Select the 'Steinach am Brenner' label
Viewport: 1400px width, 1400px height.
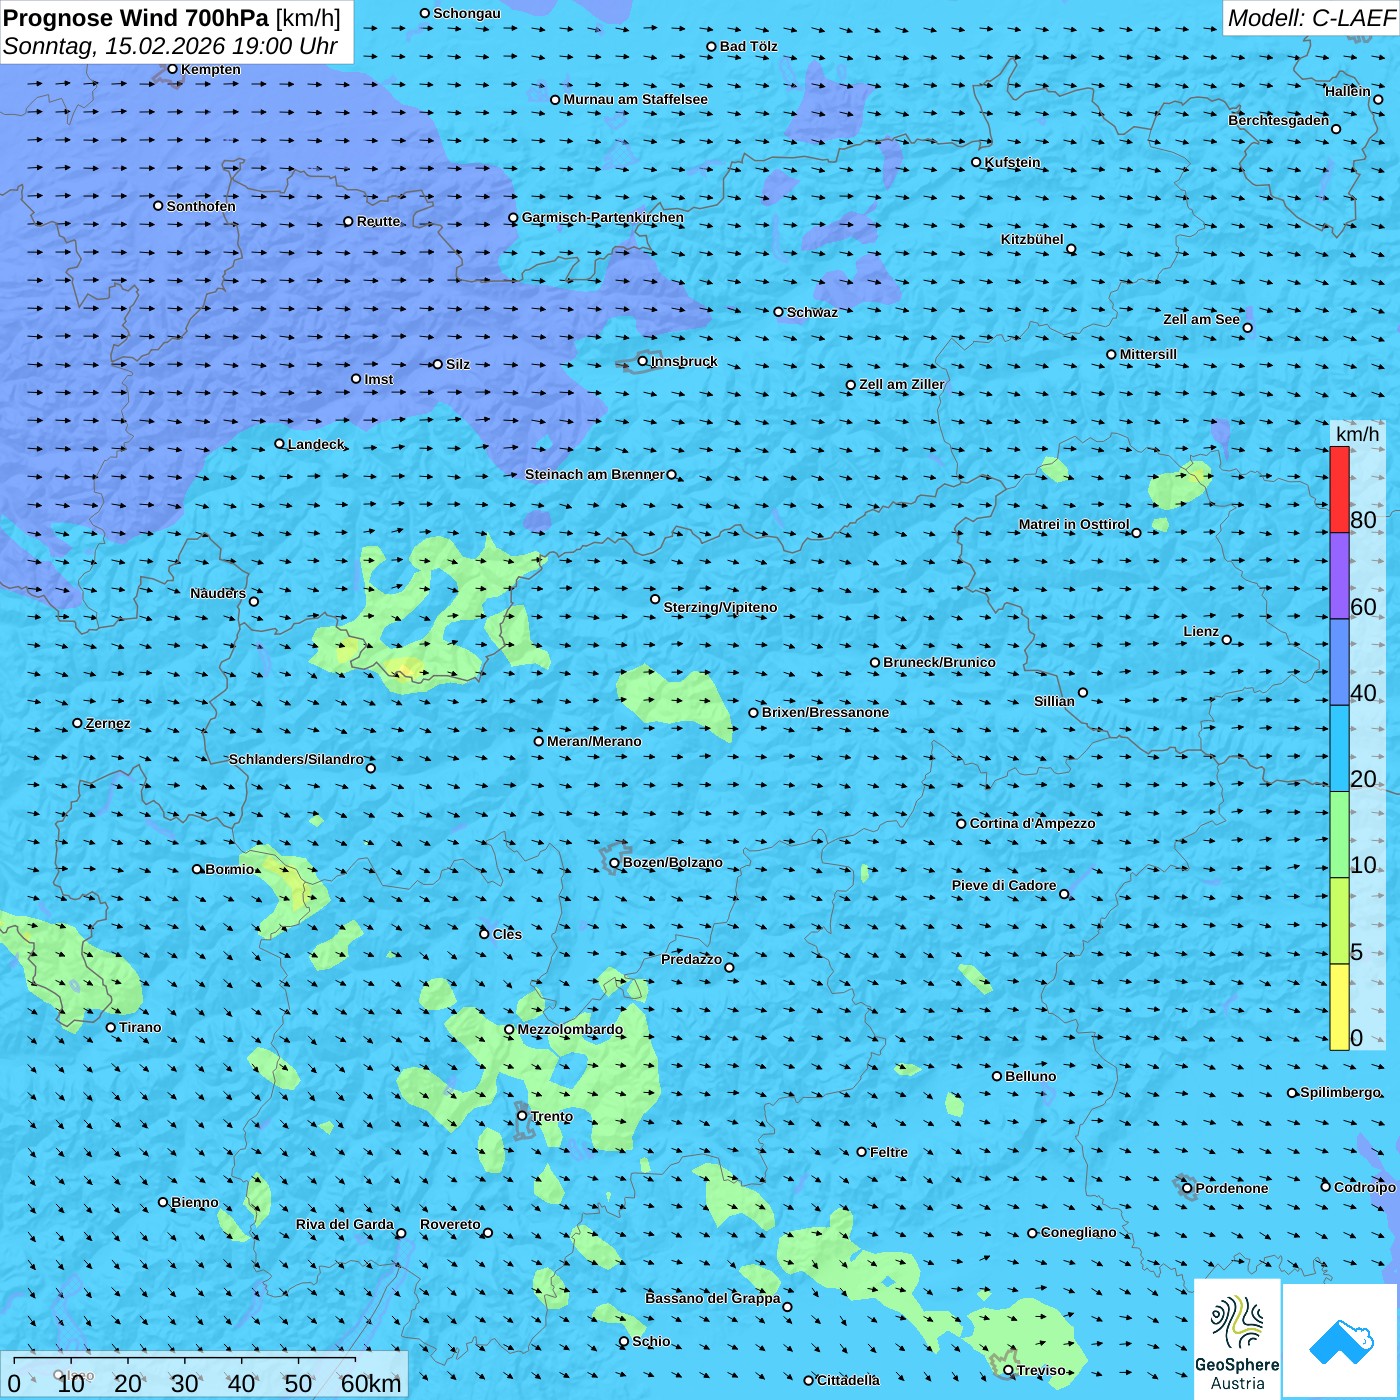(595, 474)
